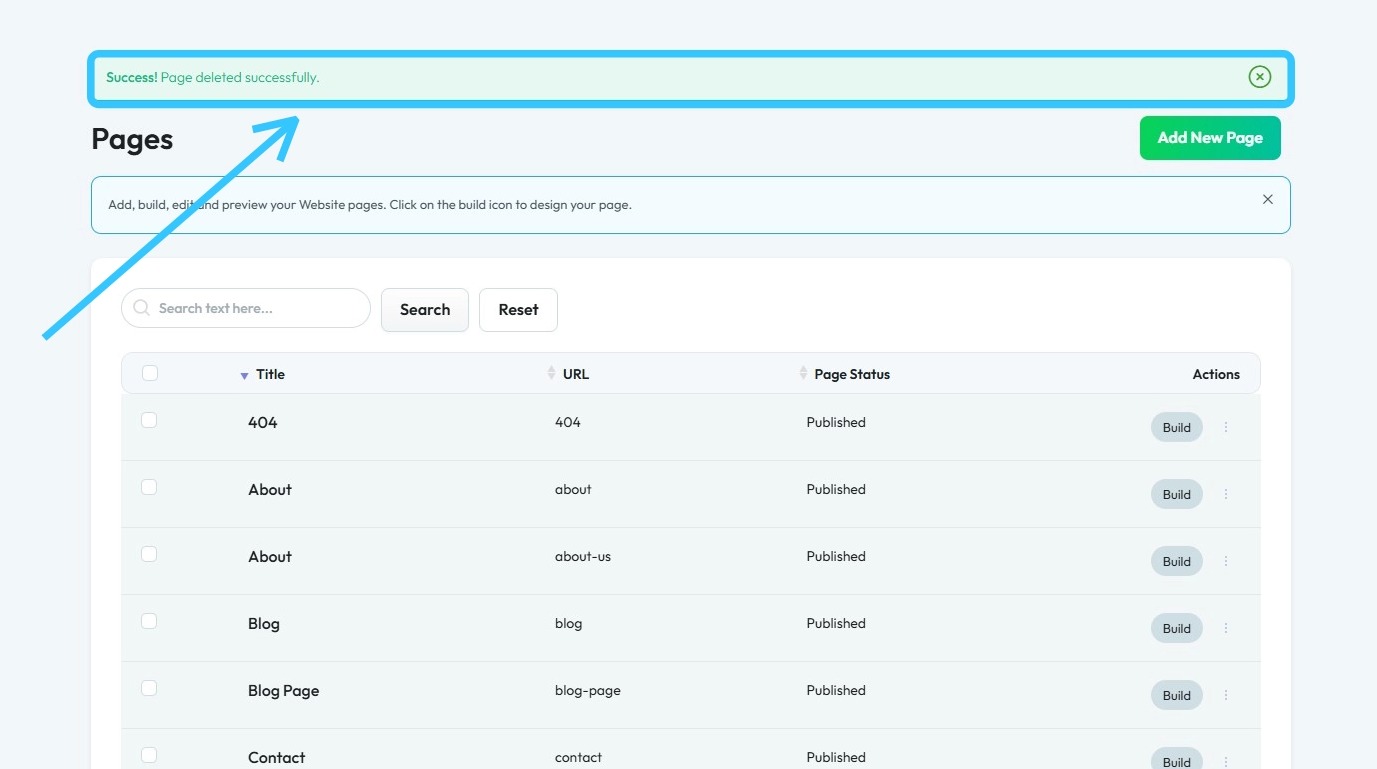The width and height of the screenshot is (1377, 769).
Task: Click Build for the 'about-us' row
Action: coord(1176,561)
